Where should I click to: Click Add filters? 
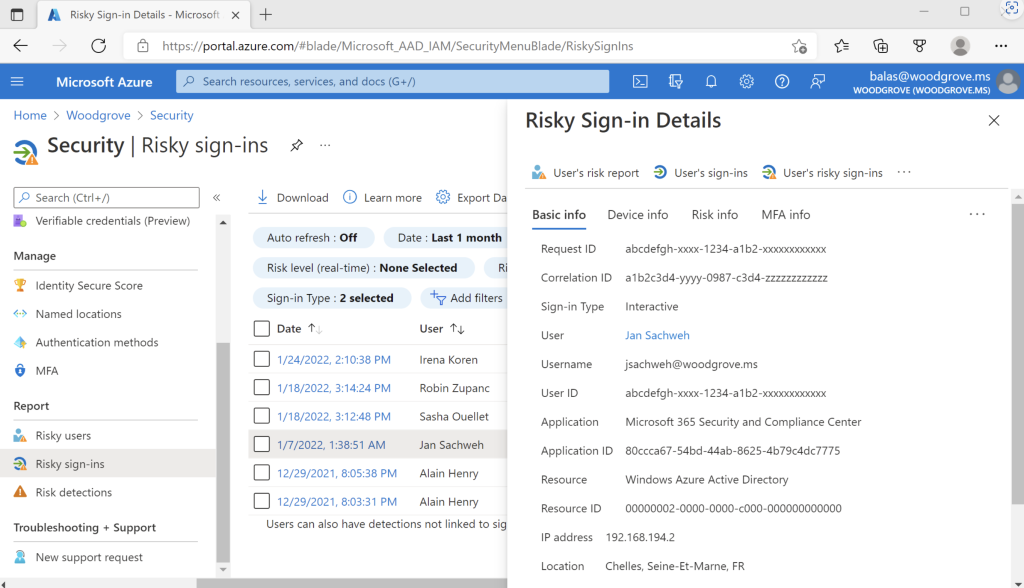464,298
